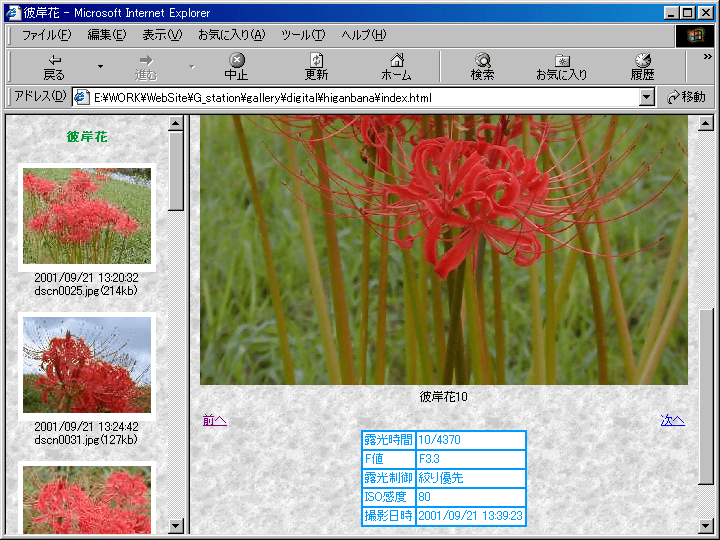
Task: Click the ISO value 80 cell
Action: pyautogui.click(x=471, y=497)
